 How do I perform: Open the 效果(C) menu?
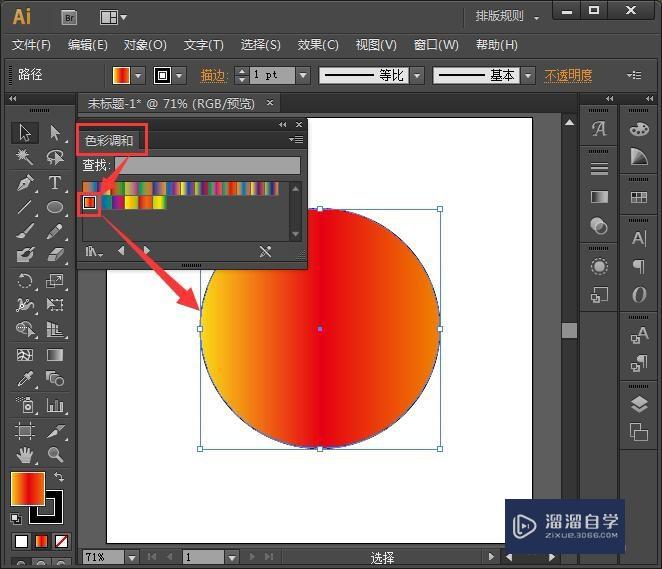pos(318,45)
